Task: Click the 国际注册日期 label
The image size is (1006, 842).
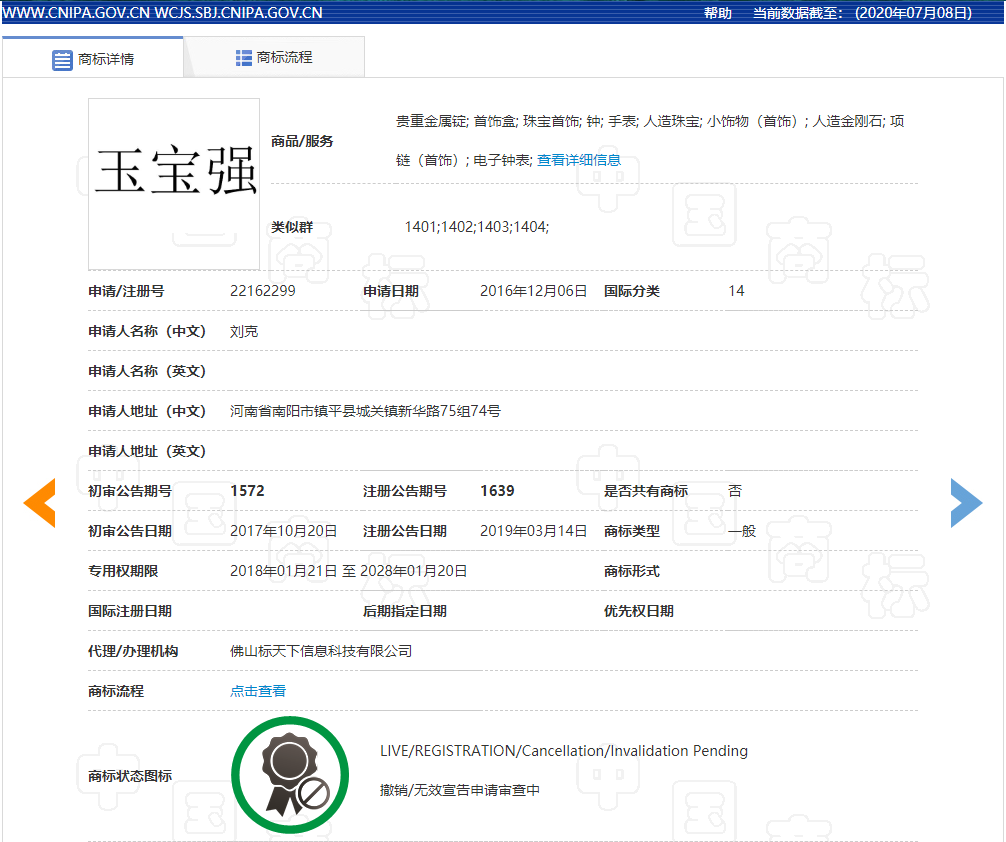Action: pyautogui.click(x=130, y=611)
